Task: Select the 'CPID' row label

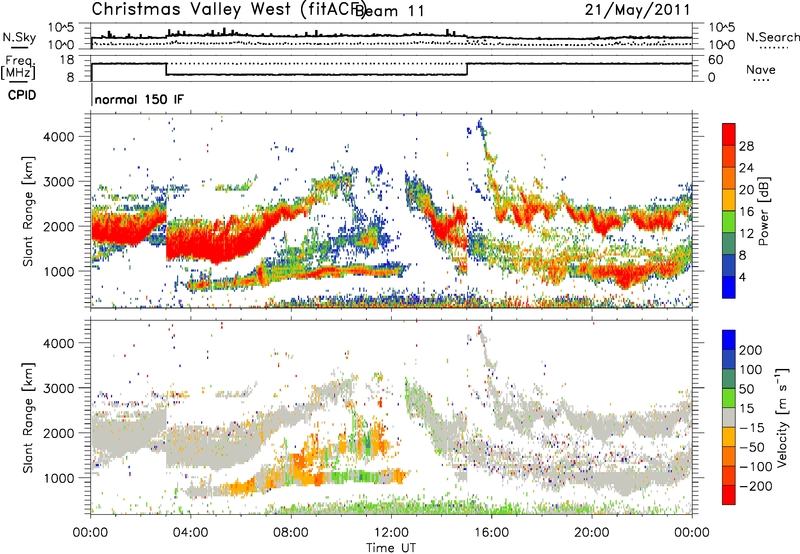Action: click(x=22, y=95)
